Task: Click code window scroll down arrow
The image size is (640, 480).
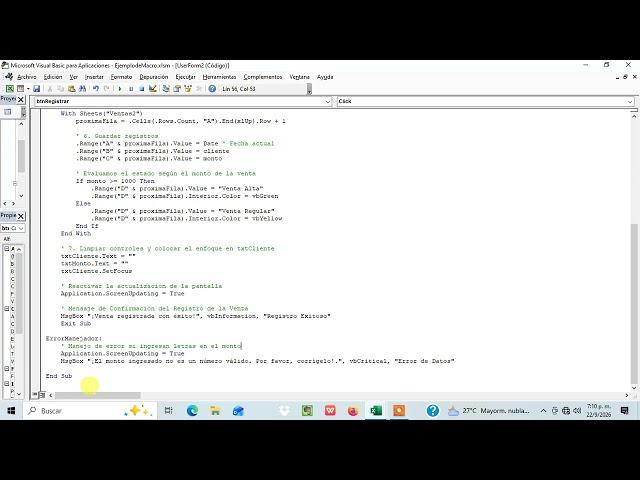Action: 634,388
